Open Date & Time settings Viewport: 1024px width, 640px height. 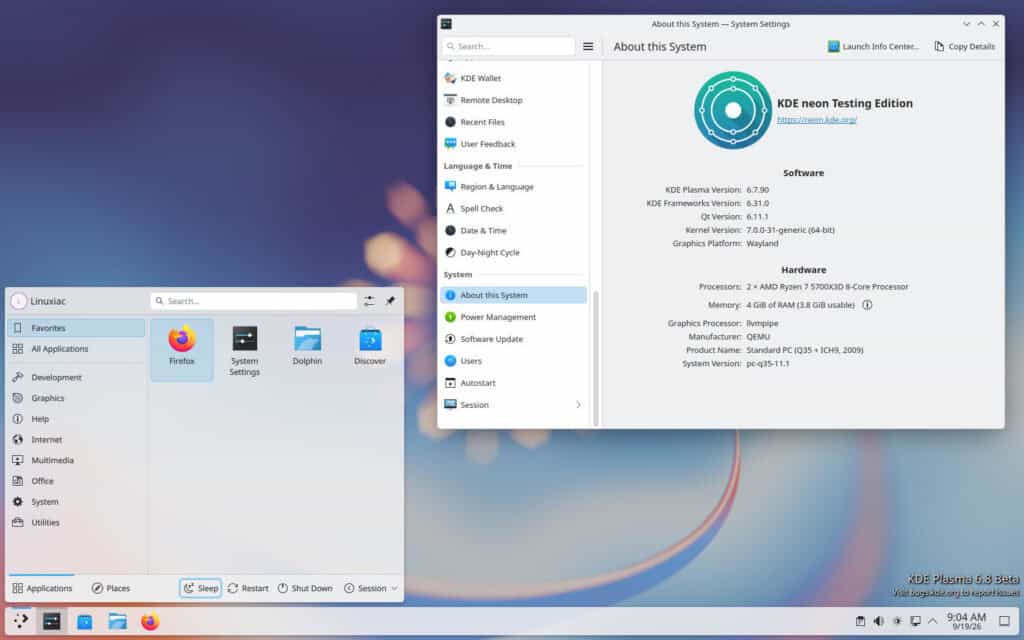tap(513, 231)
